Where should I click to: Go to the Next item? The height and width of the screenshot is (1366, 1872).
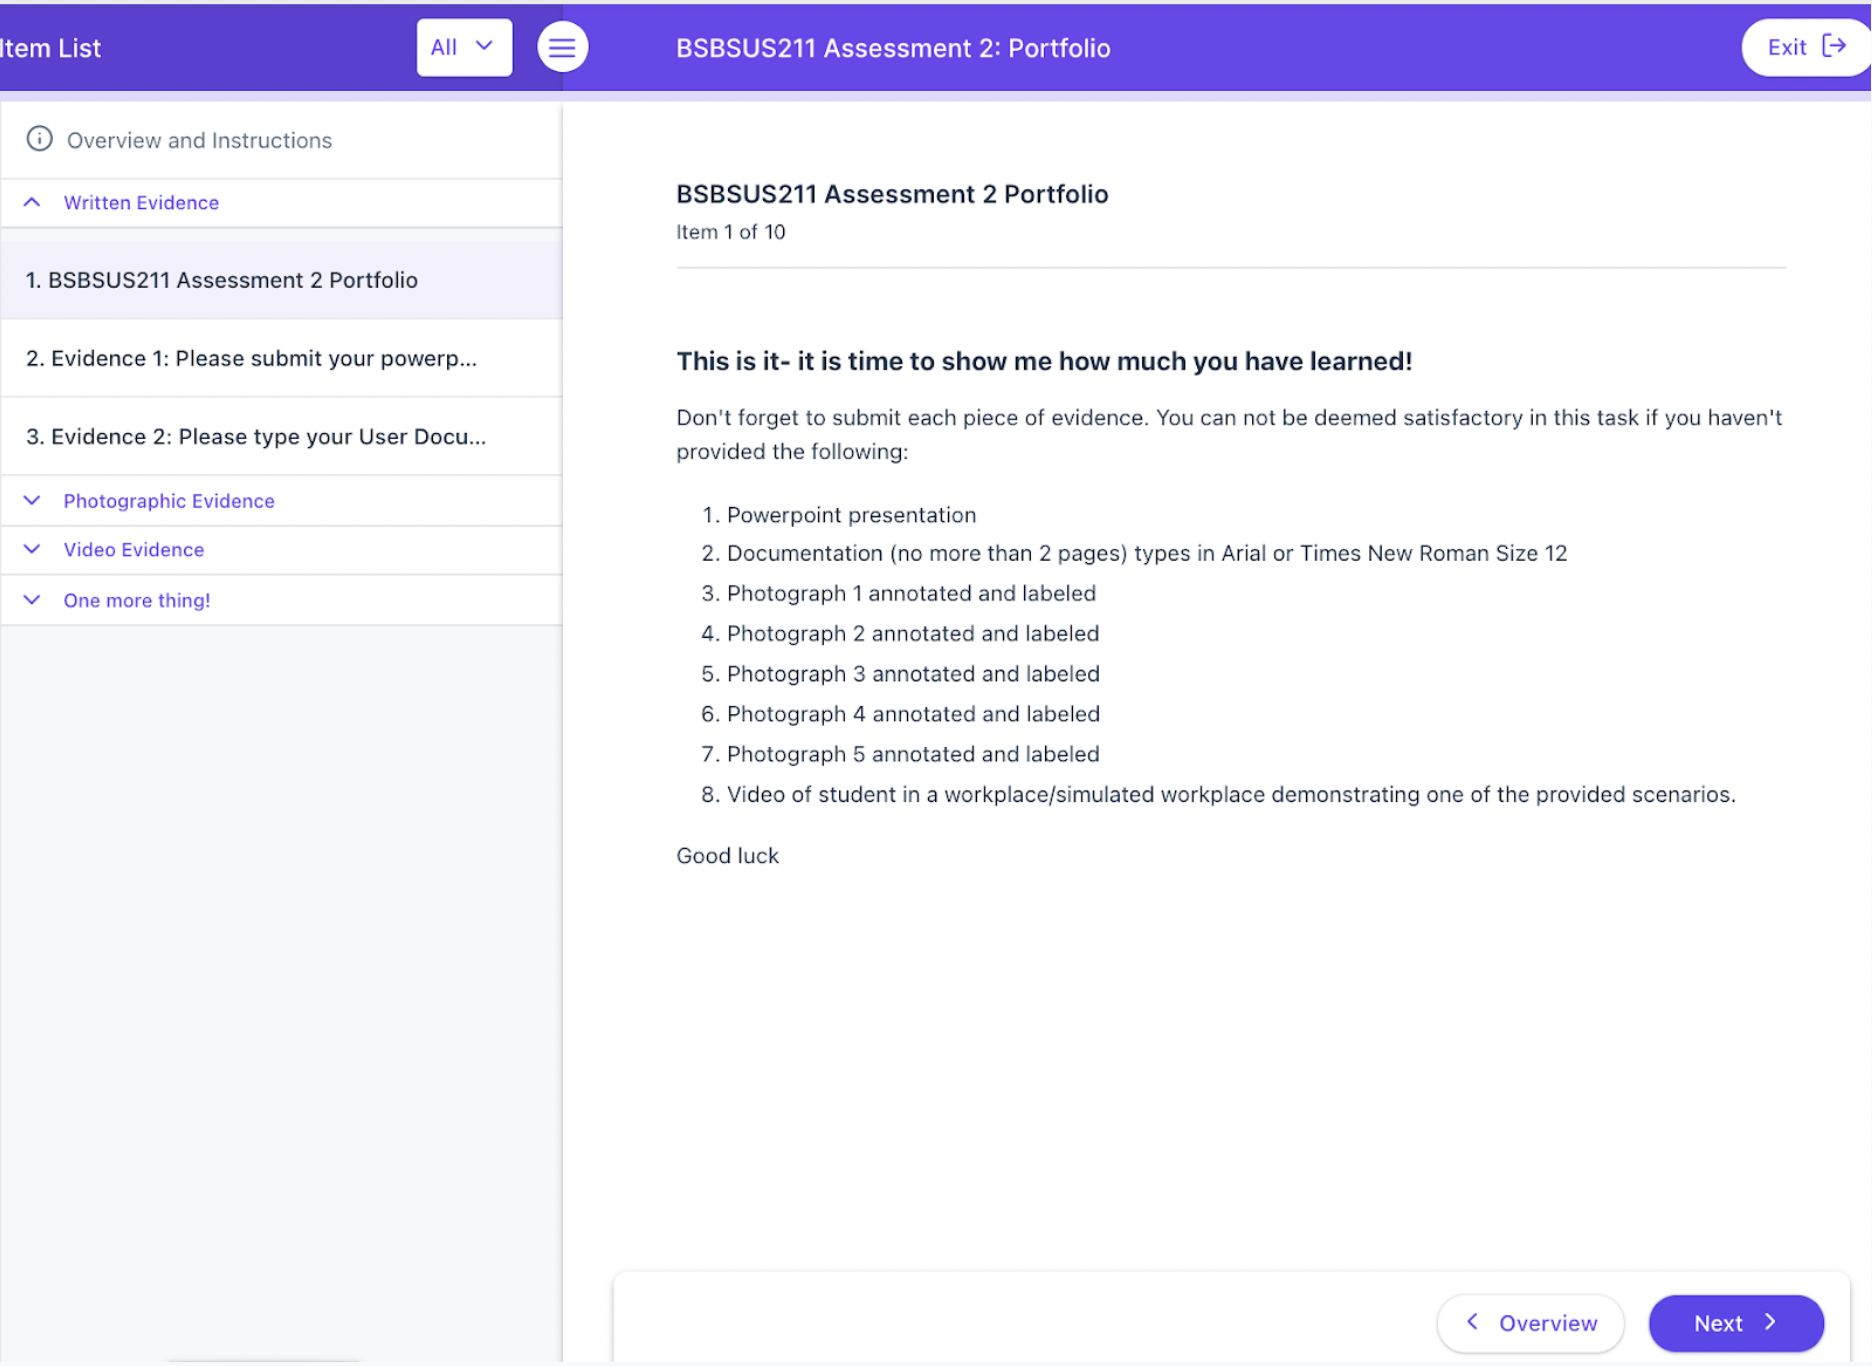tap(1736, 1323)
